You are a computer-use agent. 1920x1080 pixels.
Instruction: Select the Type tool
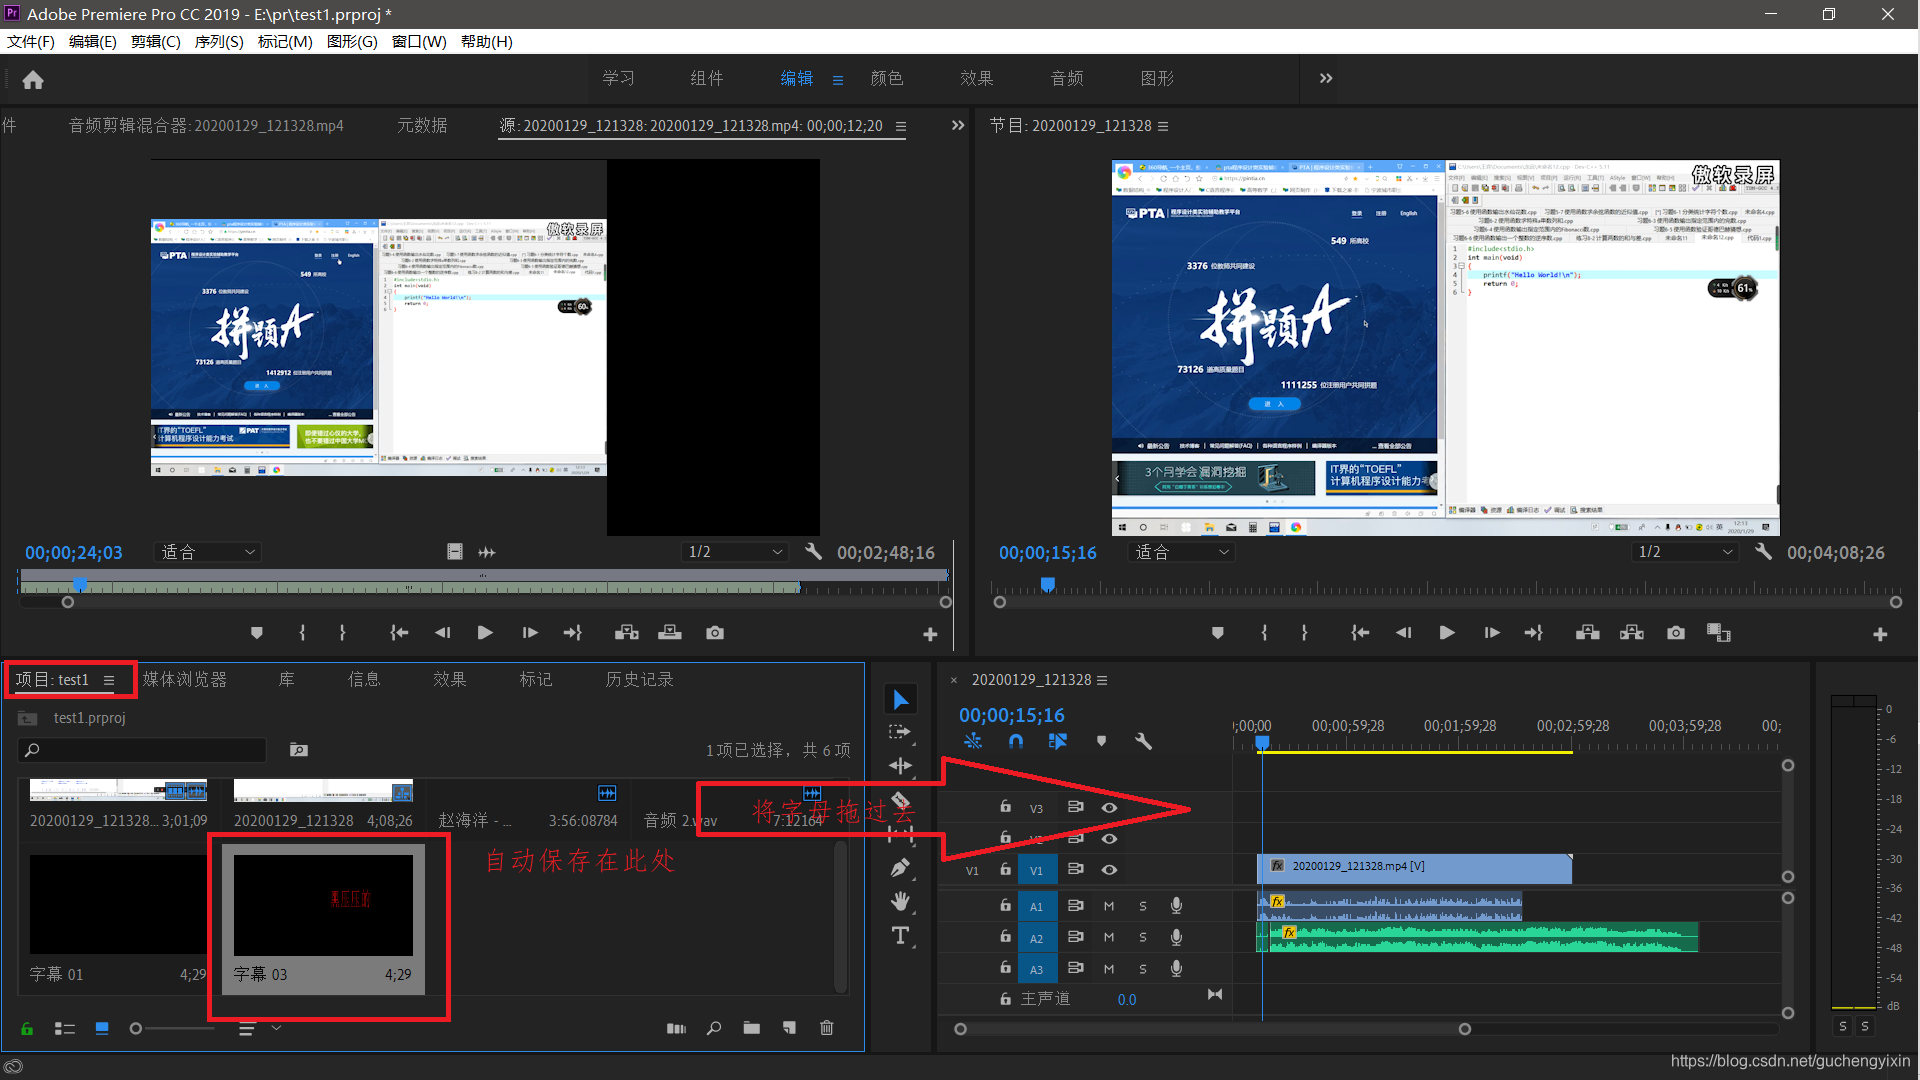(x=900, y=936)
